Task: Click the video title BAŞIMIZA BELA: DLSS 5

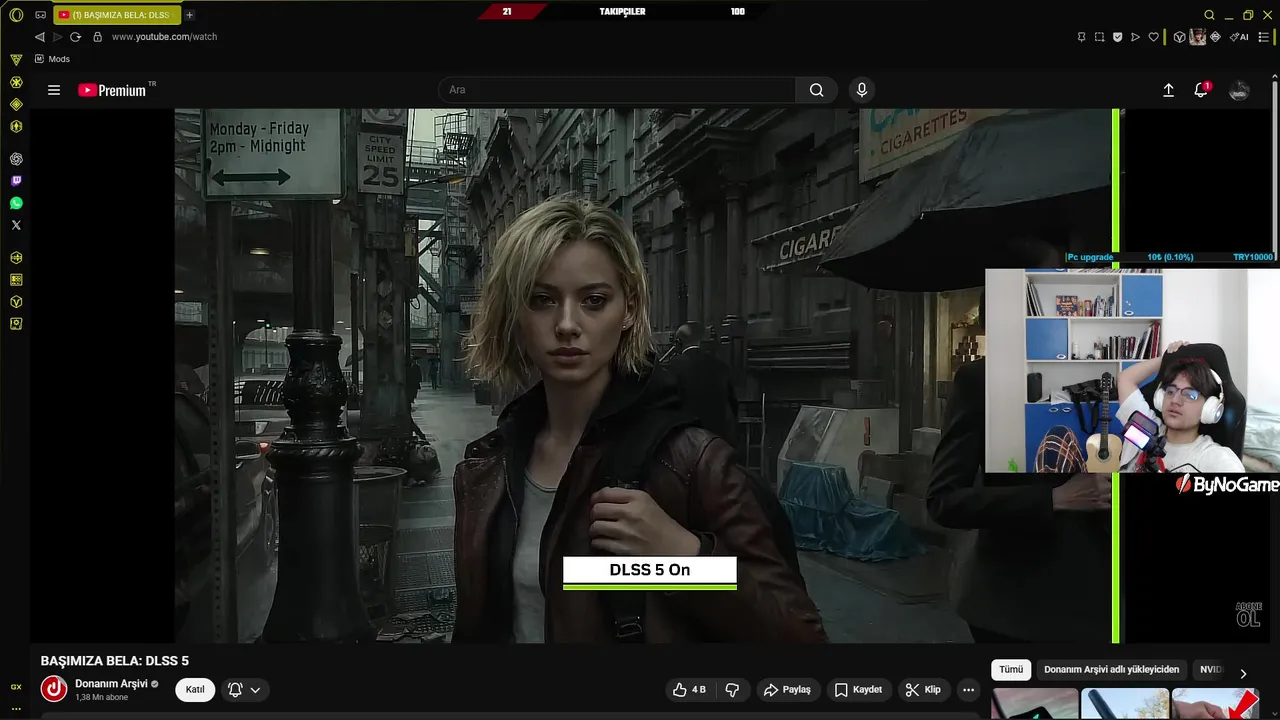Action: coord(114,661)
